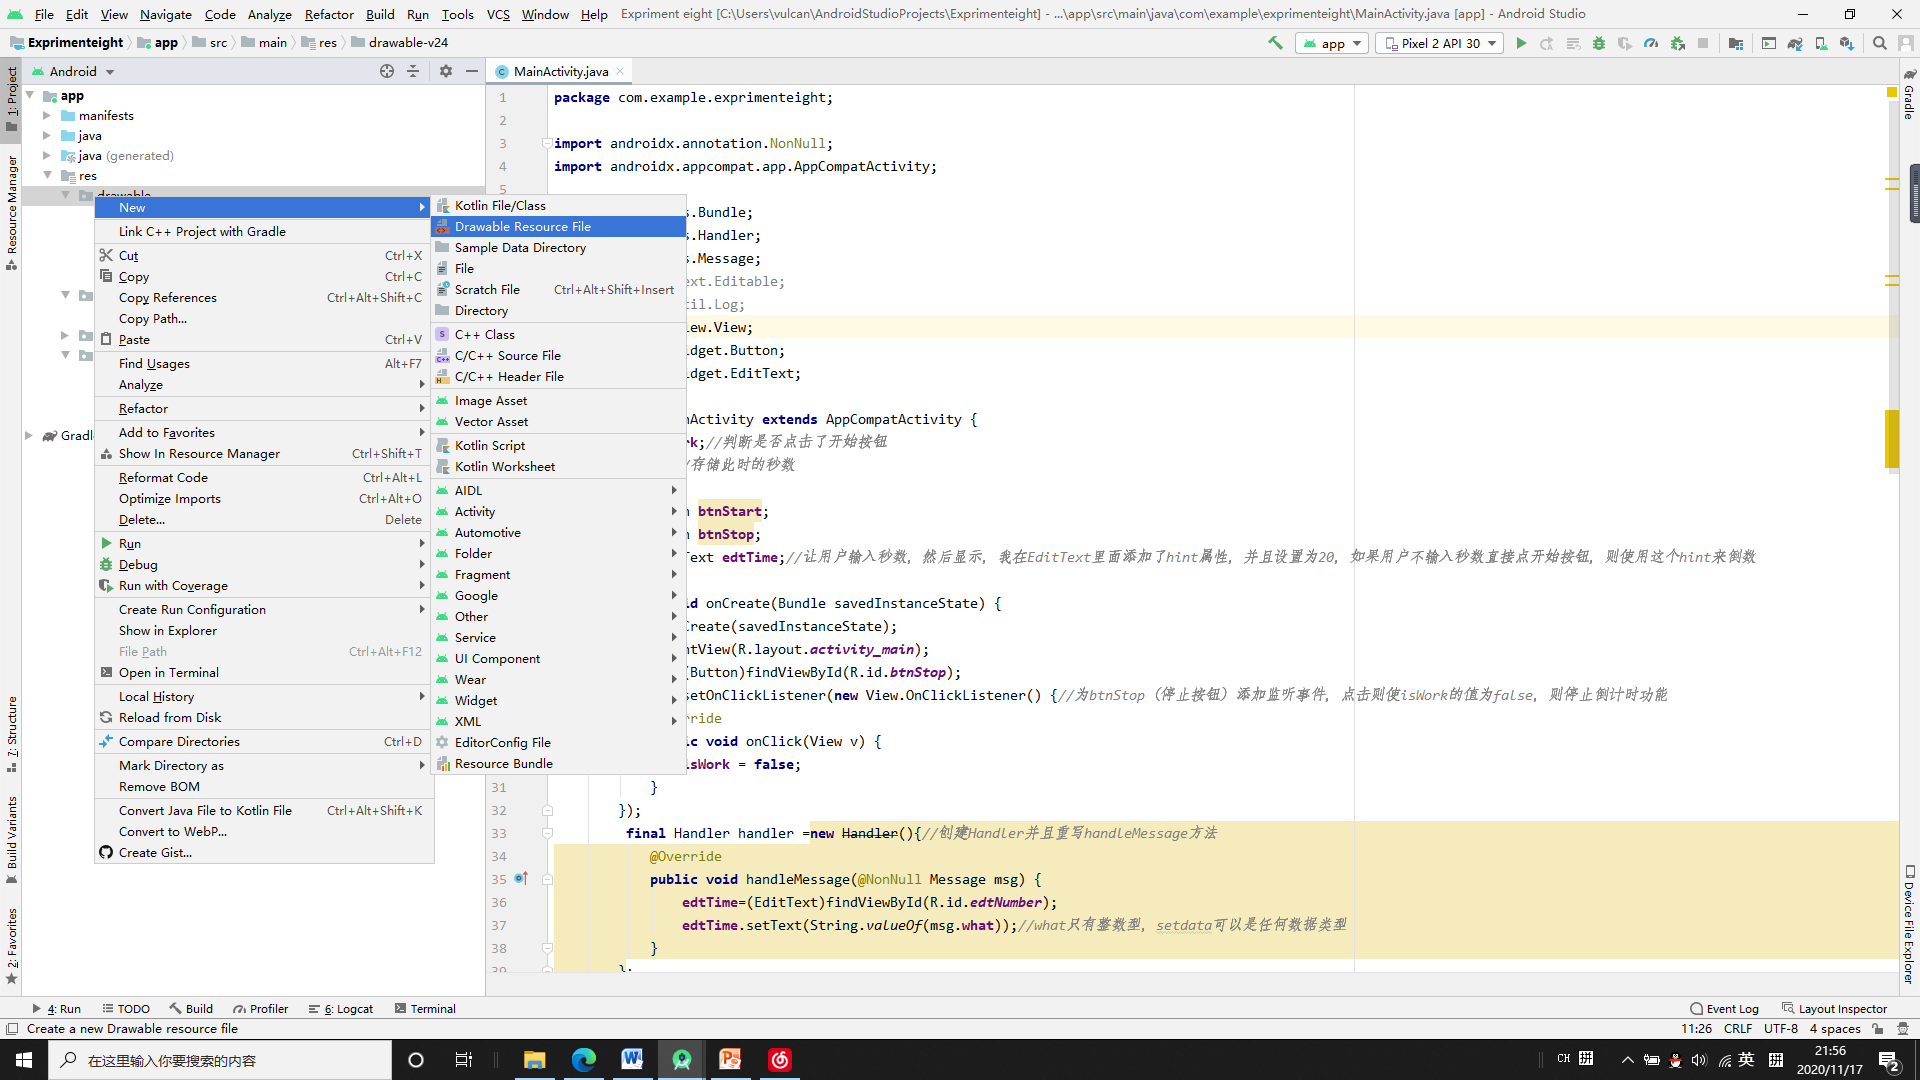Open the profiler gauge icon in the toolbar
This screenshot has width=1920, height=1080.
1651,43
